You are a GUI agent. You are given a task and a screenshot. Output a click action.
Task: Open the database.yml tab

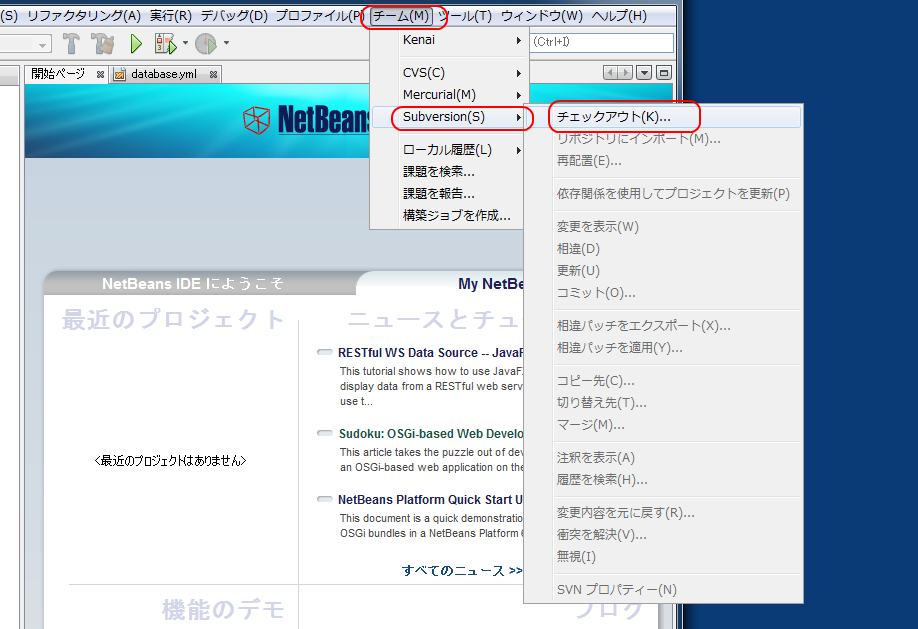tap(163, 74)
